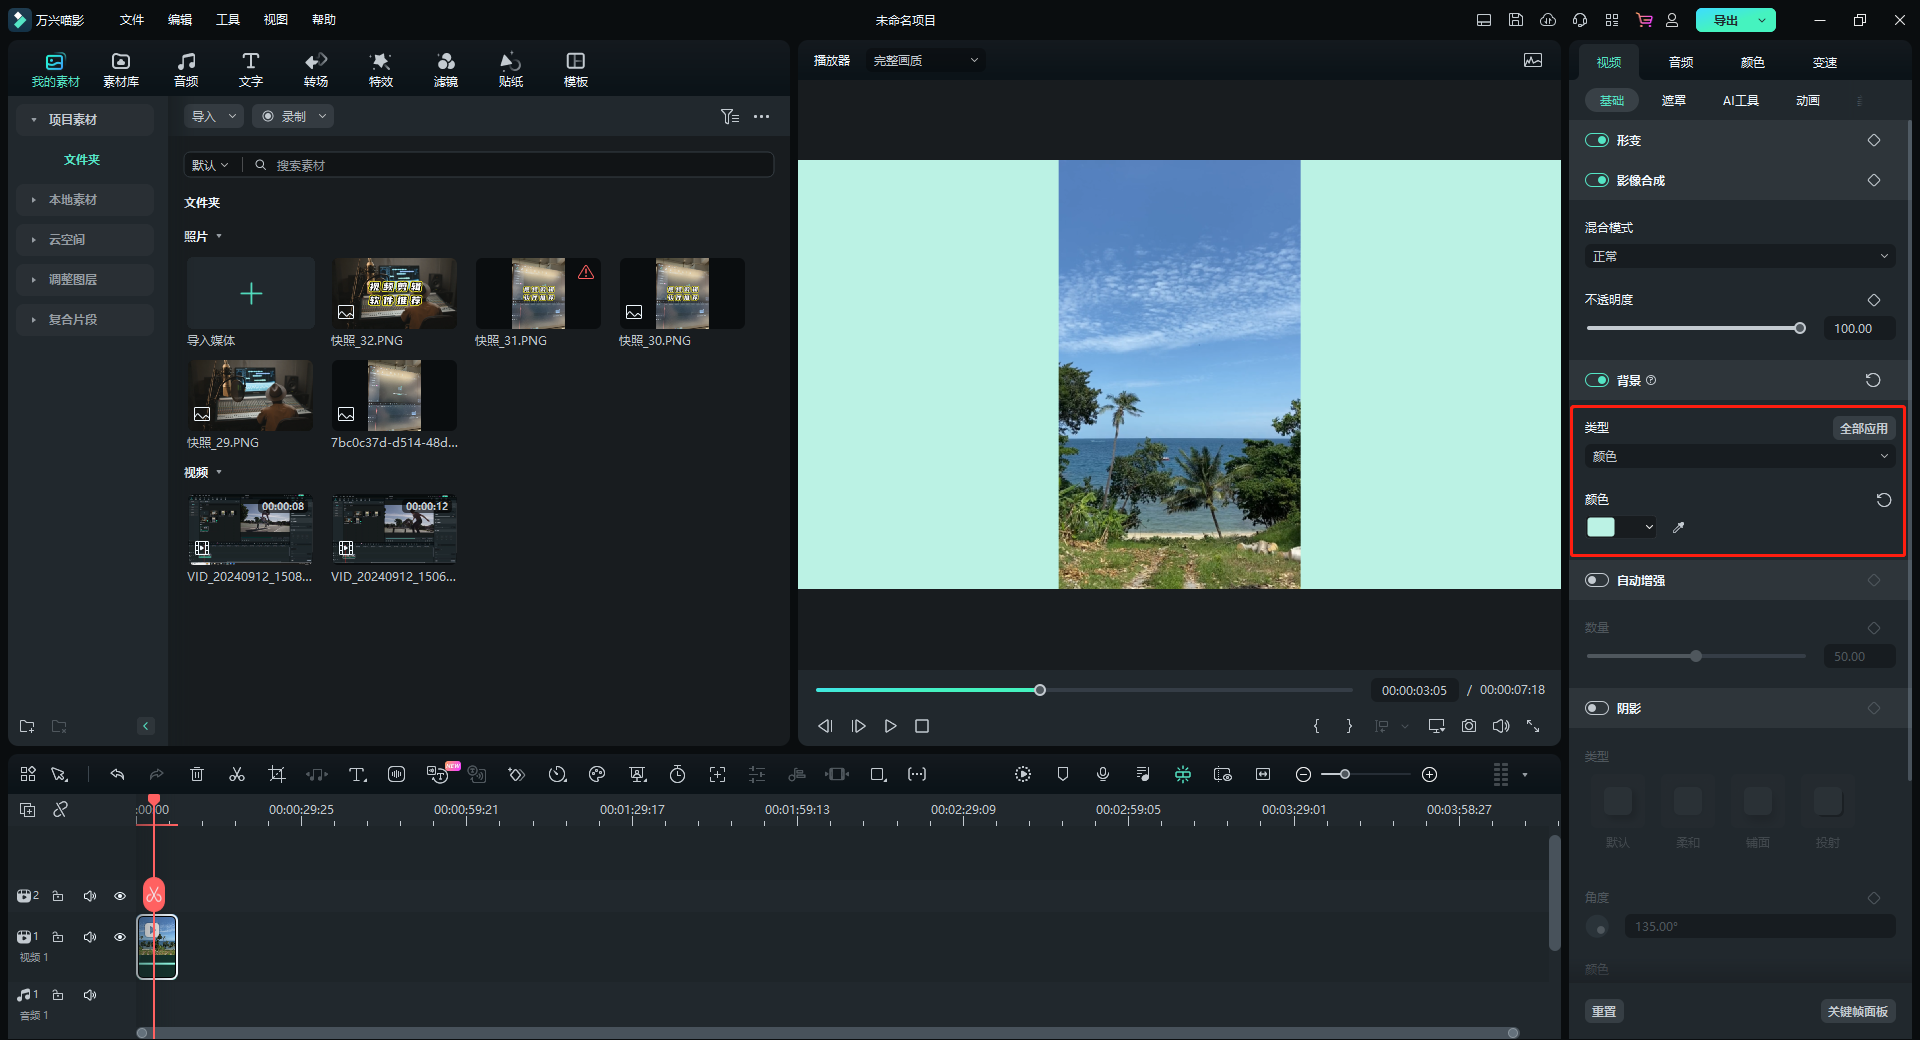Open the 特效 effects panel
The image size is (1920, 1040).
point(380,69)
